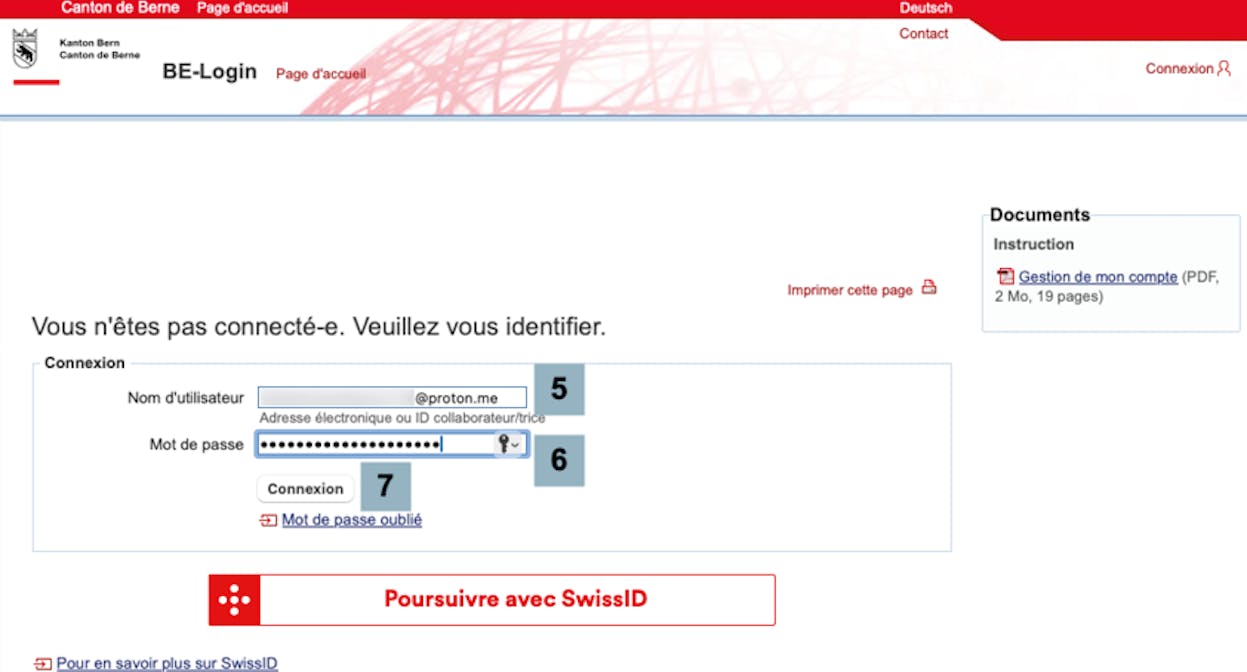The width and height of the screenshot is (1247, 672).
Task: Open the password autofill chevron dropdown
Action: (516, 444)
